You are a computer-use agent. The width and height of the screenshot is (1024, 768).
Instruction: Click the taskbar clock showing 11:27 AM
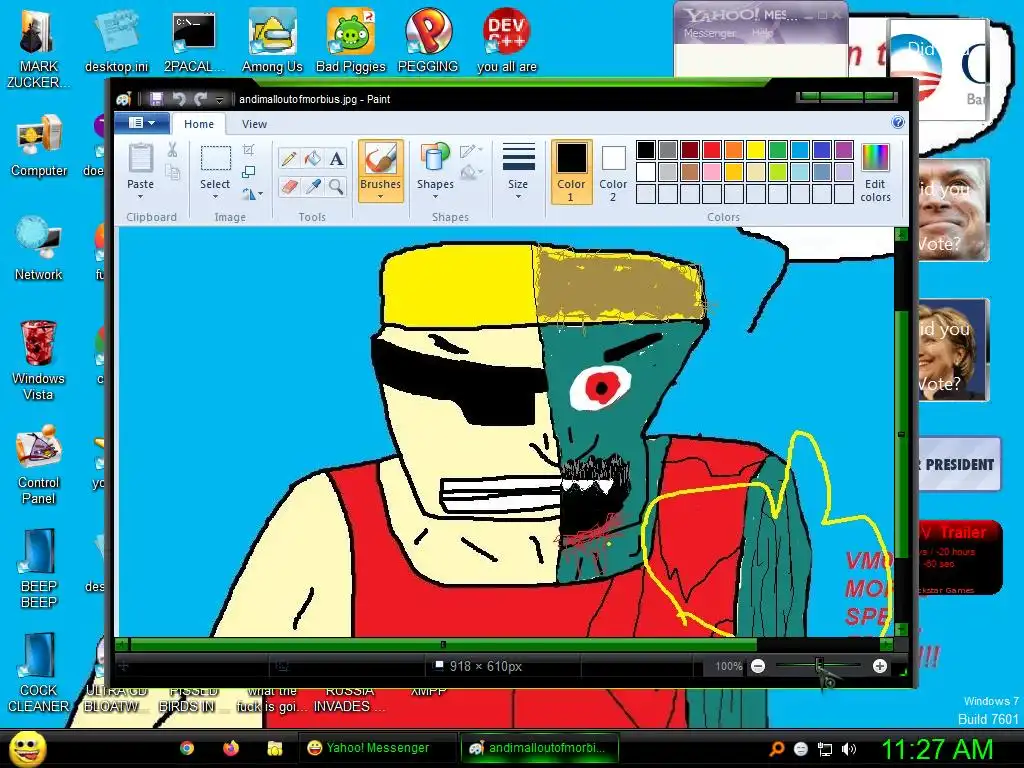click(x=937, y=749)
